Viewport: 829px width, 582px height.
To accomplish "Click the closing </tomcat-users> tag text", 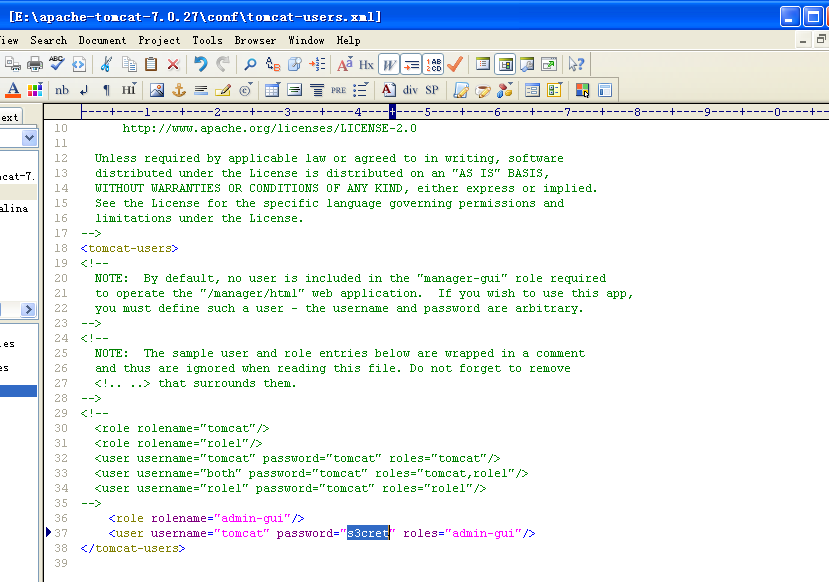I will 133,548.
